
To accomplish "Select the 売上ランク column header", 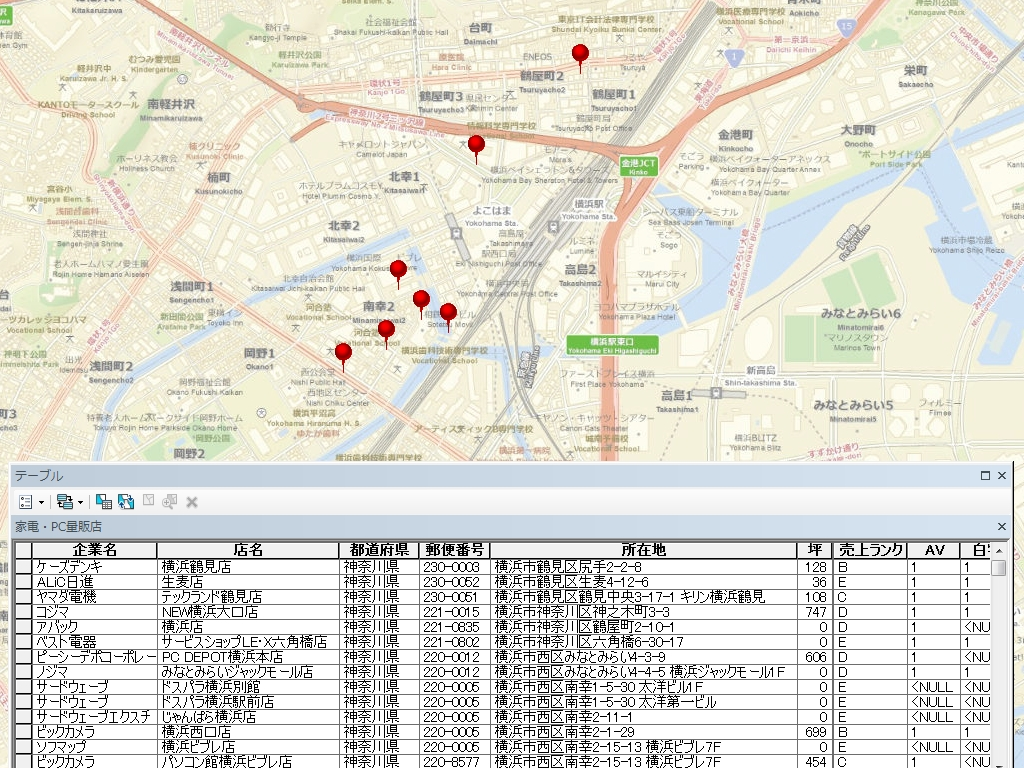I will click(x=871, y=550).
